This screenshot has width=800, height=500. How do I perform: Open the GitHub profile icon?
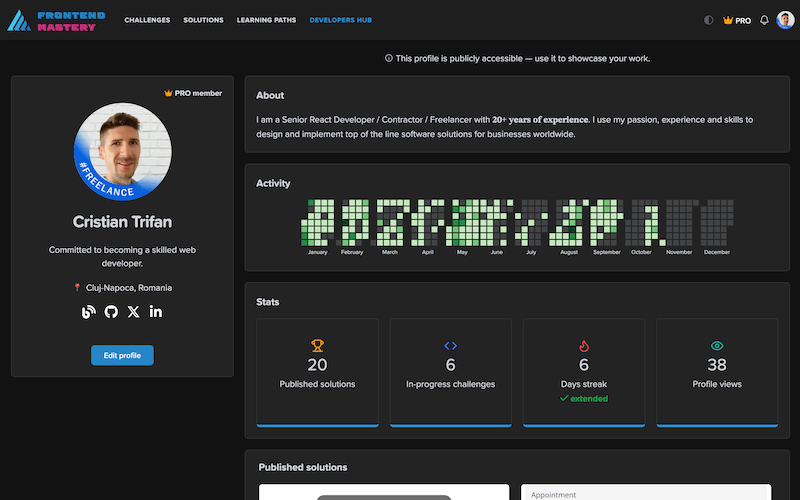point(111,312)
